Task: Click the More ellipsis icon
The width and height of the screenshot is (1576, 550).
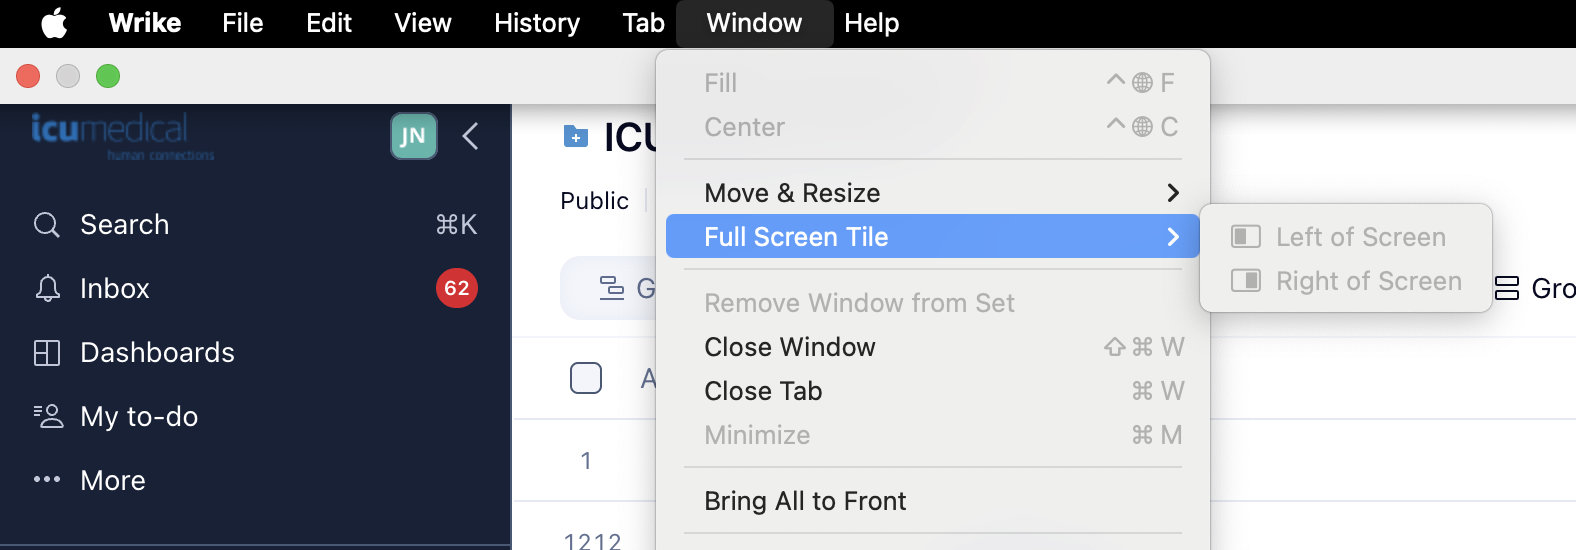Action: pos(47,480)
